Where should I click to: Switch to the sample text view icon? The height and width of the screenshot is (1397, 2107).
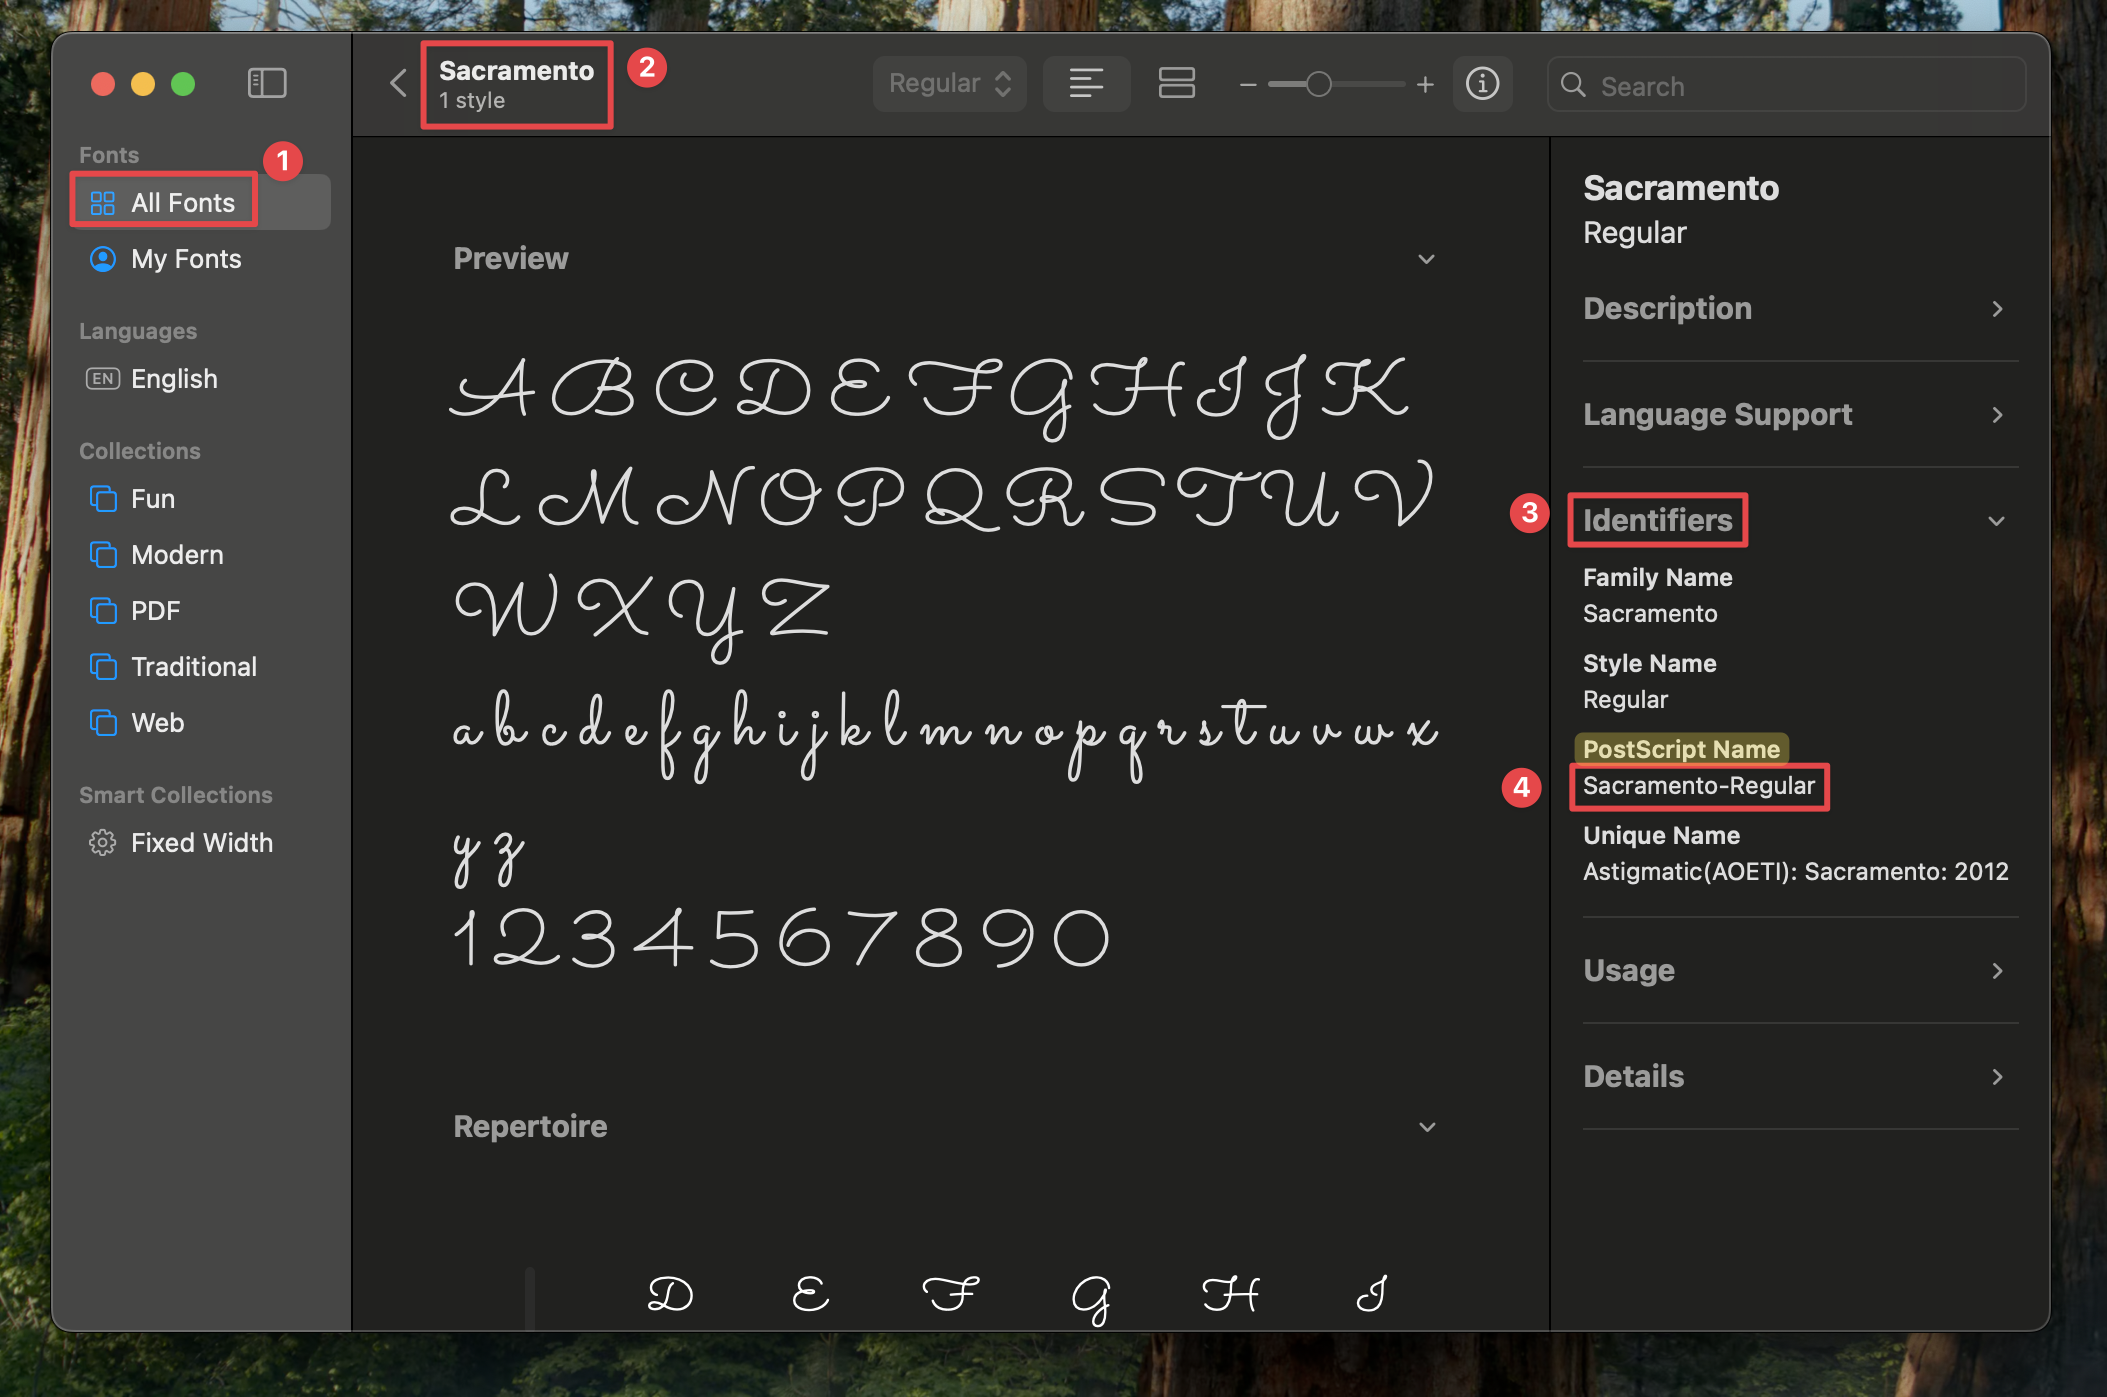coord(1086,84)
